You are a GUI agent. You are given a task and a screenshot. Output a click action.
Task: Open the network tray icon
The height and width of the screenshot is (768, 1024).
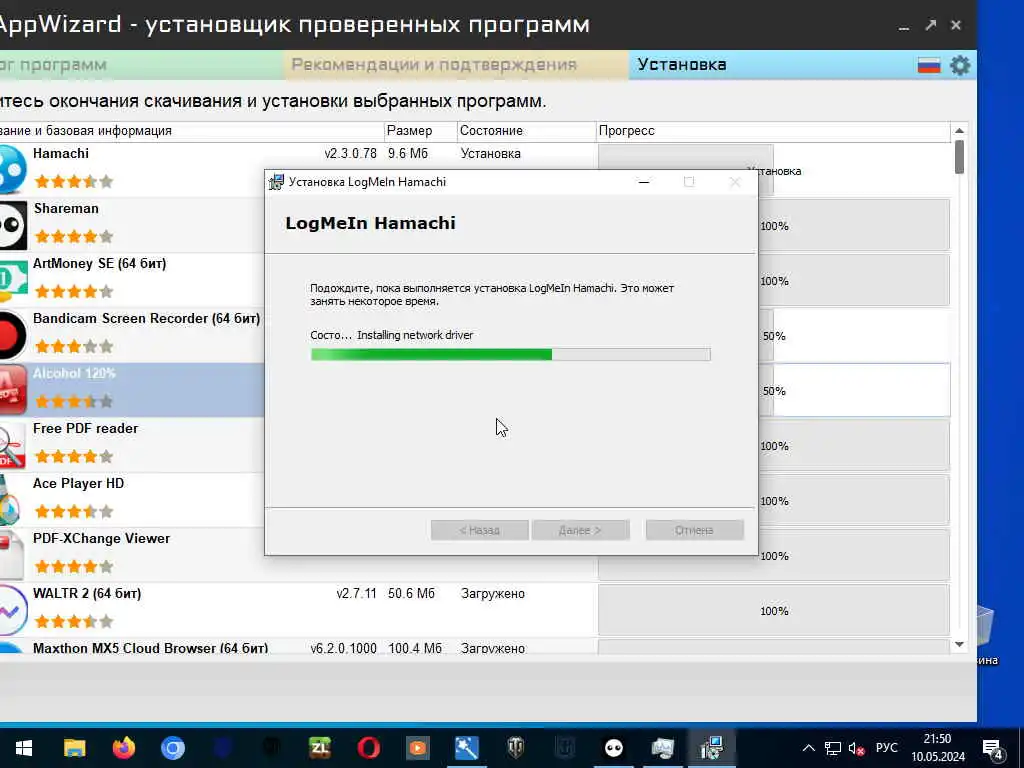click(833, 748)
